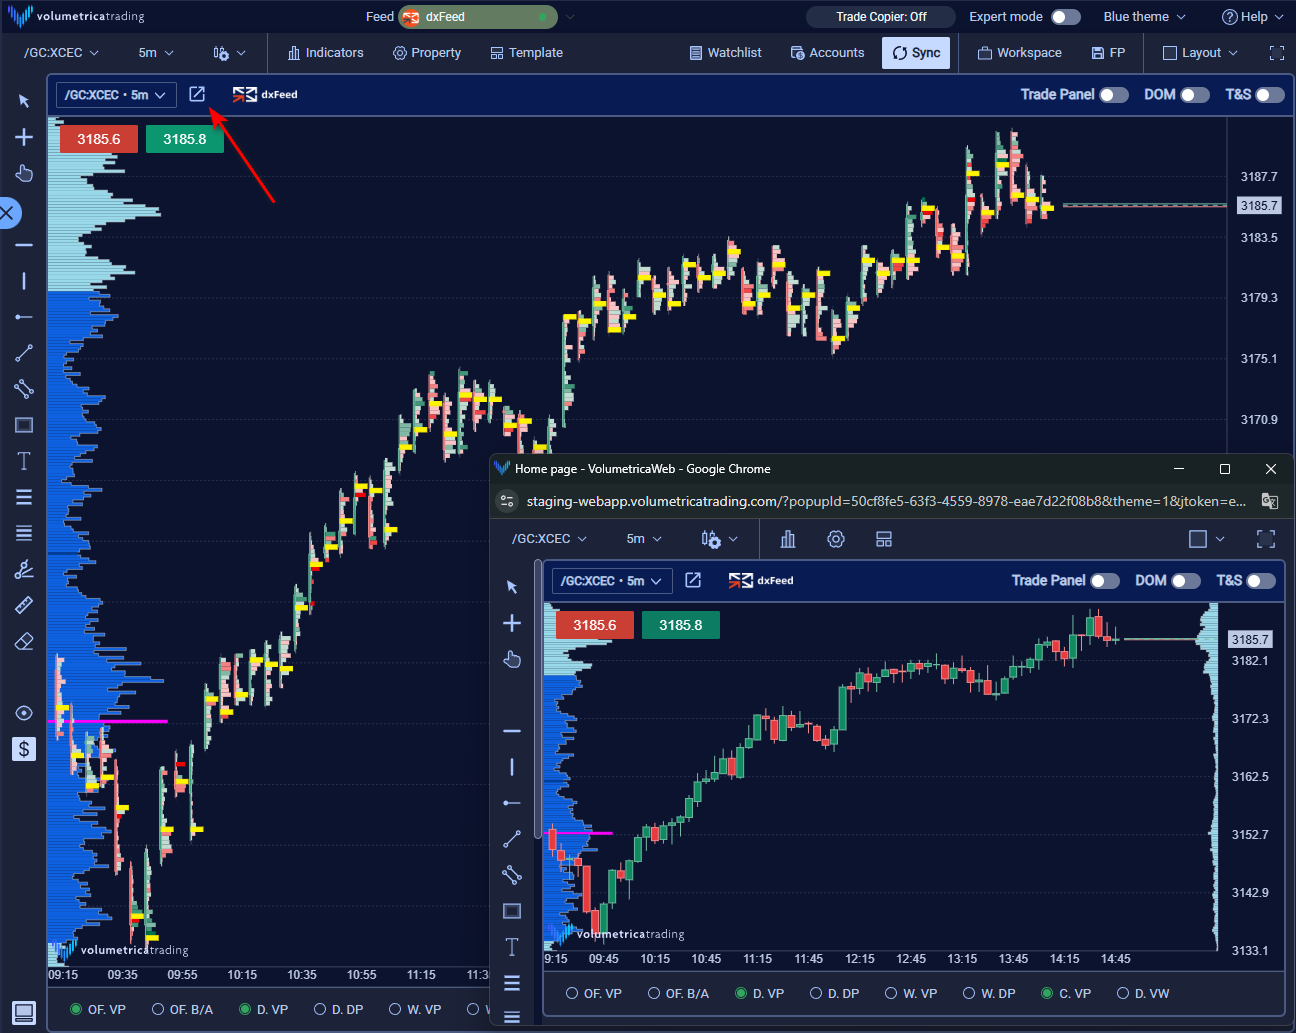The height and width of the screenshot is (1033, 1296).
Task: Click the translate icon in Chrome address bar
Action: [1270, 501]
